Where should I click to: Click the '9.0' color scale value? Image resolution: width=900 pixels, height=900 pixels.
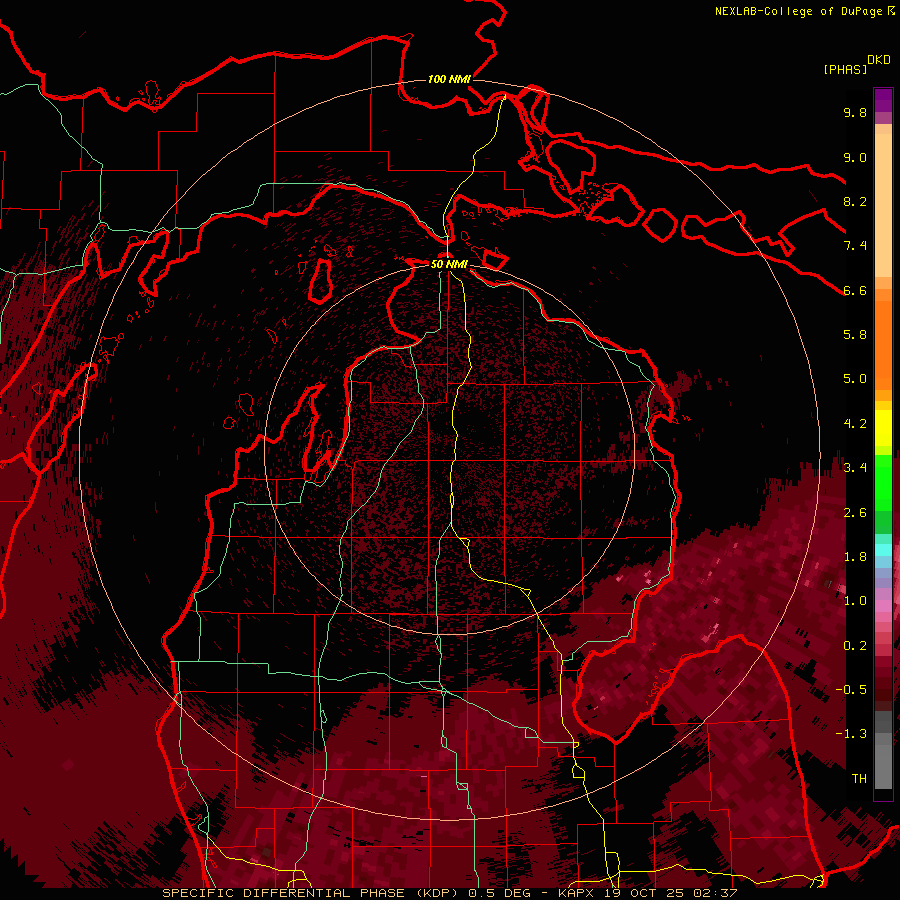coord(855,157)
